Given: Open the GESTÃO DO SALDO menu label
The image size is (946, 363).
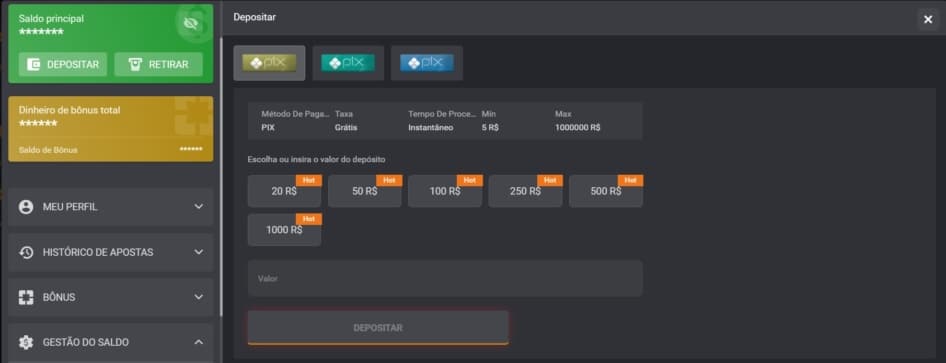Looking at the screenshot, I should click(x=86, y=342).
